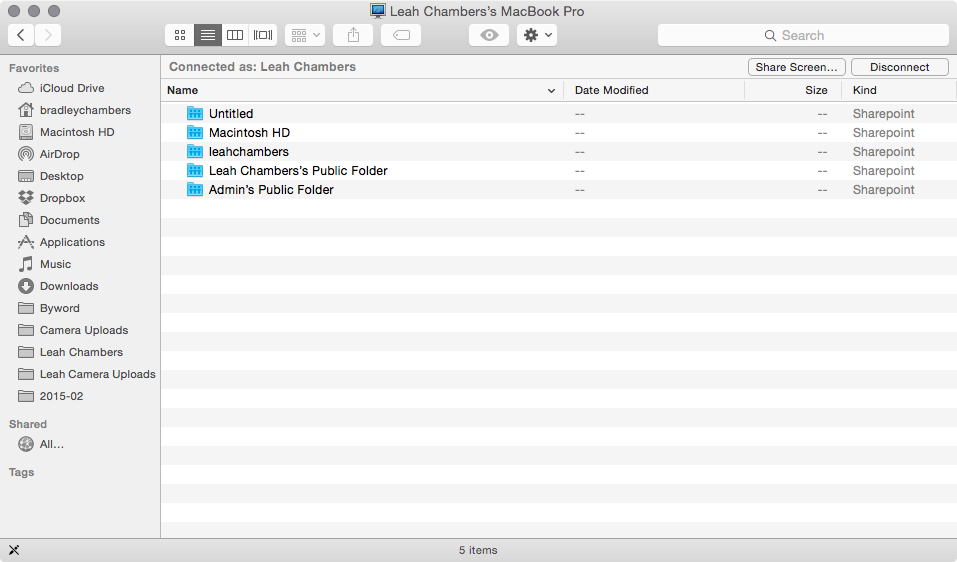Click the 5 items status text
The image size is (957, 562).
[x=478, y=550]
